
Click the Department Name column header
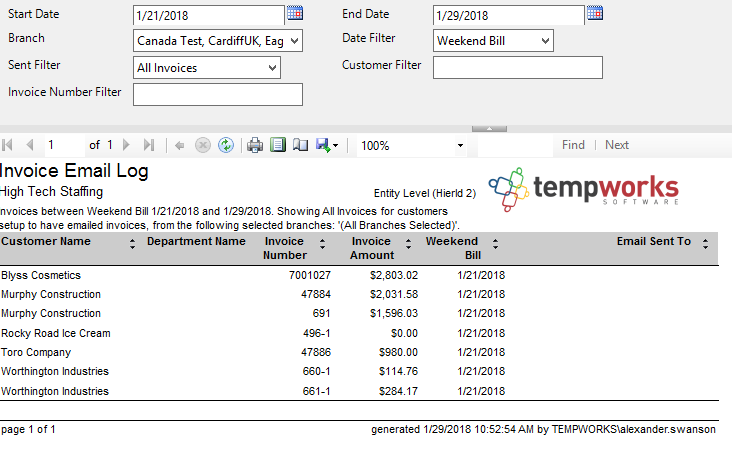coord(196,241)
